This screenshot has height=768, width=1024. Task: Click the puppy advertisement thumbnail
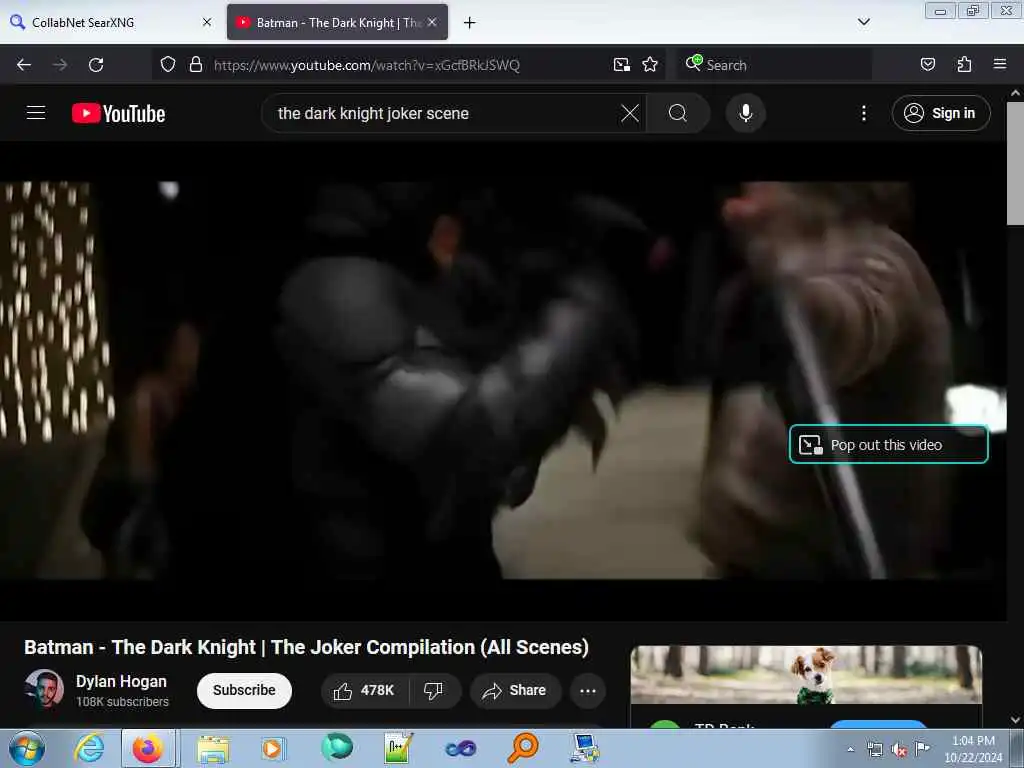point(807,675)
